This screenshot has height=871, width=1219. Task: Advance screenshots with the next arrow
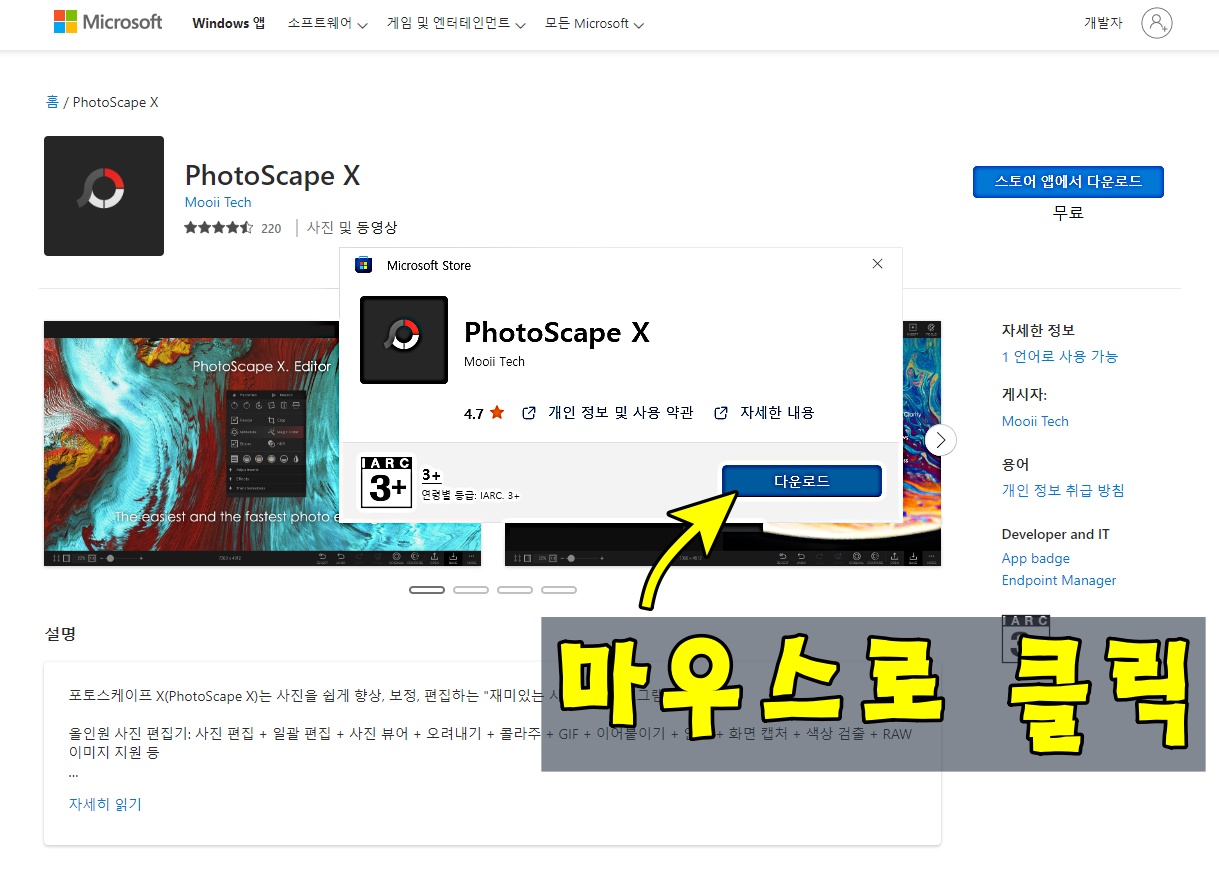point(941,440)
